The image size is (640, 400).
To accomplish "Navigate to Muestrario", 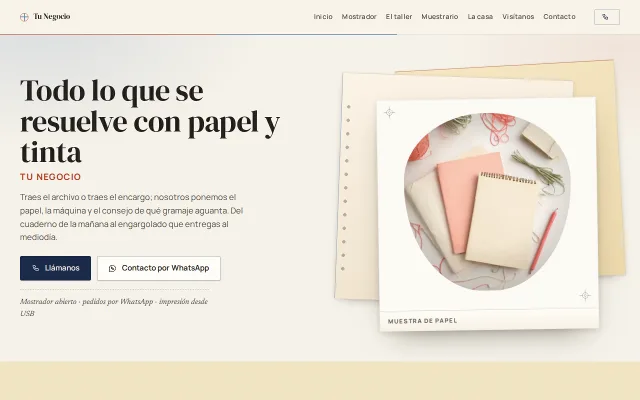I will pyautogui.click(x=440, y=17).
